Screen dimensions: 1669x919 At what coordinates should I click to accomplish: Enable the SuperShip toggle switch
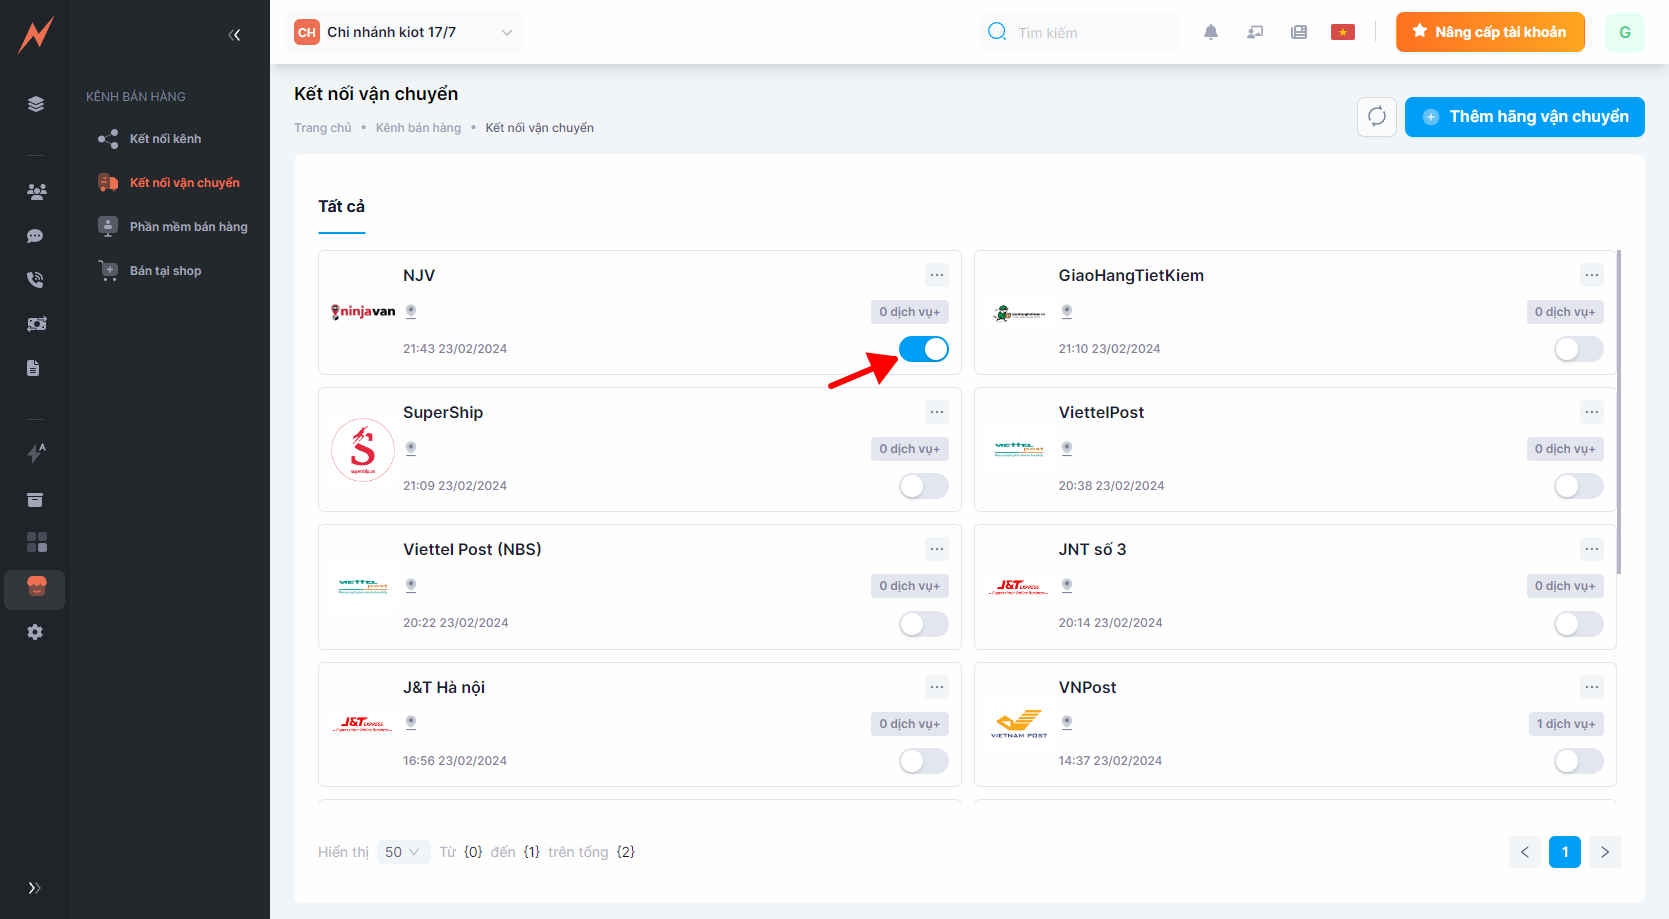coord(923,486)
